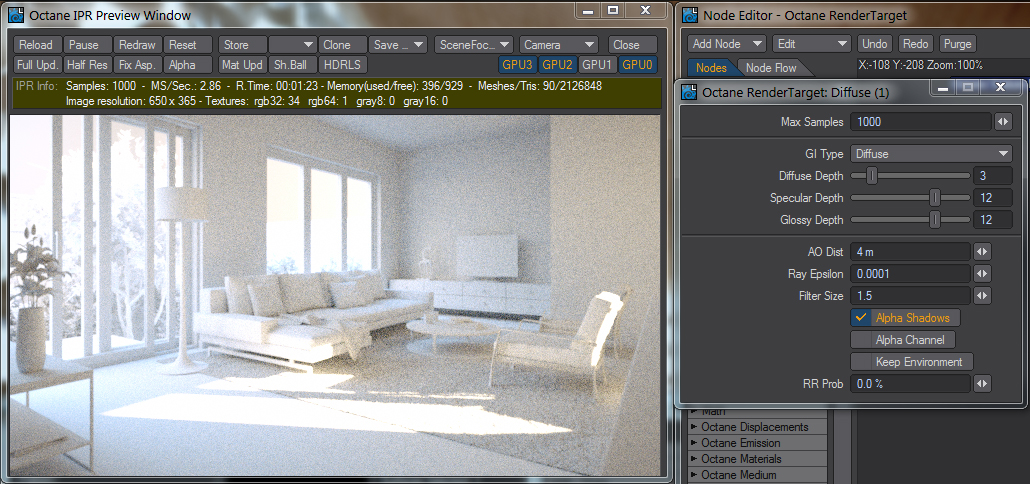This screenshot has height=484, width=1030.
Task: Click the Filter Size field
Action: pyautogui.click(x=910, y=296)
